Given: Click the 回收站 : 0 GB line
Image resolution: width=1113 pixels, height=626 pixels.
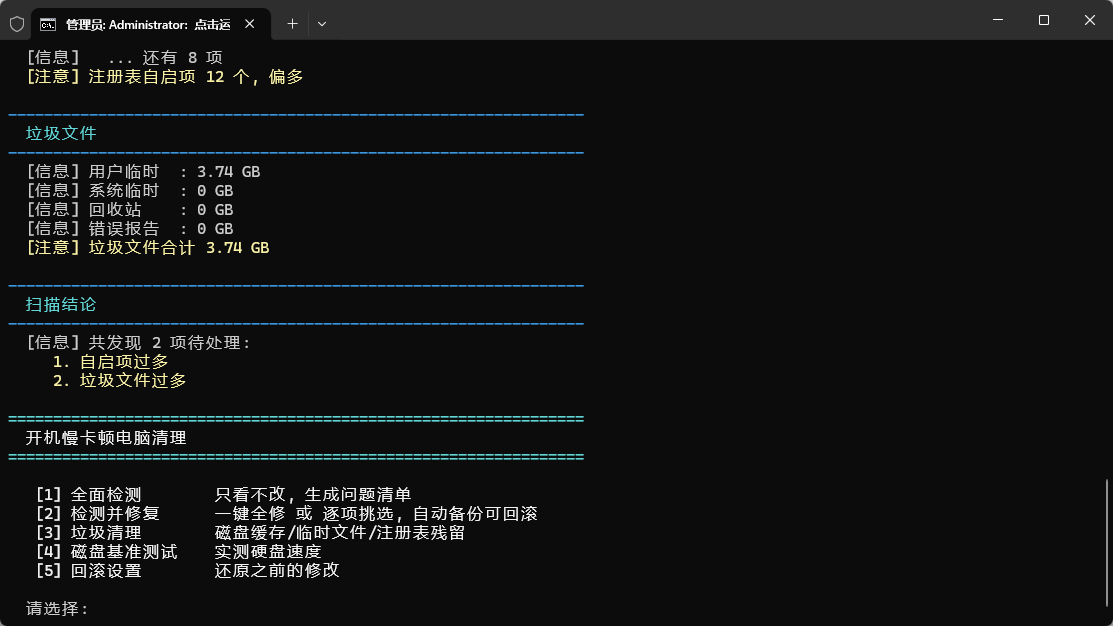Looking at the screenshot, I should point(130,210).
